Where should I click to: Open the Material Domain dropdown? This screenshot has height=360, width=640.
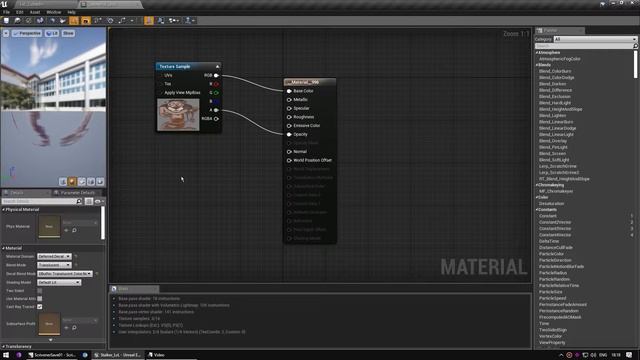point(54,256)
